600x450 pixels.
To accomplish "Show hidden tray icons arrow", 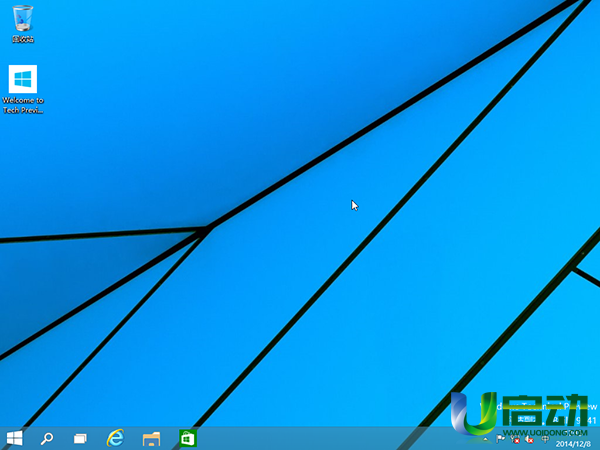I will click(486, 439).
